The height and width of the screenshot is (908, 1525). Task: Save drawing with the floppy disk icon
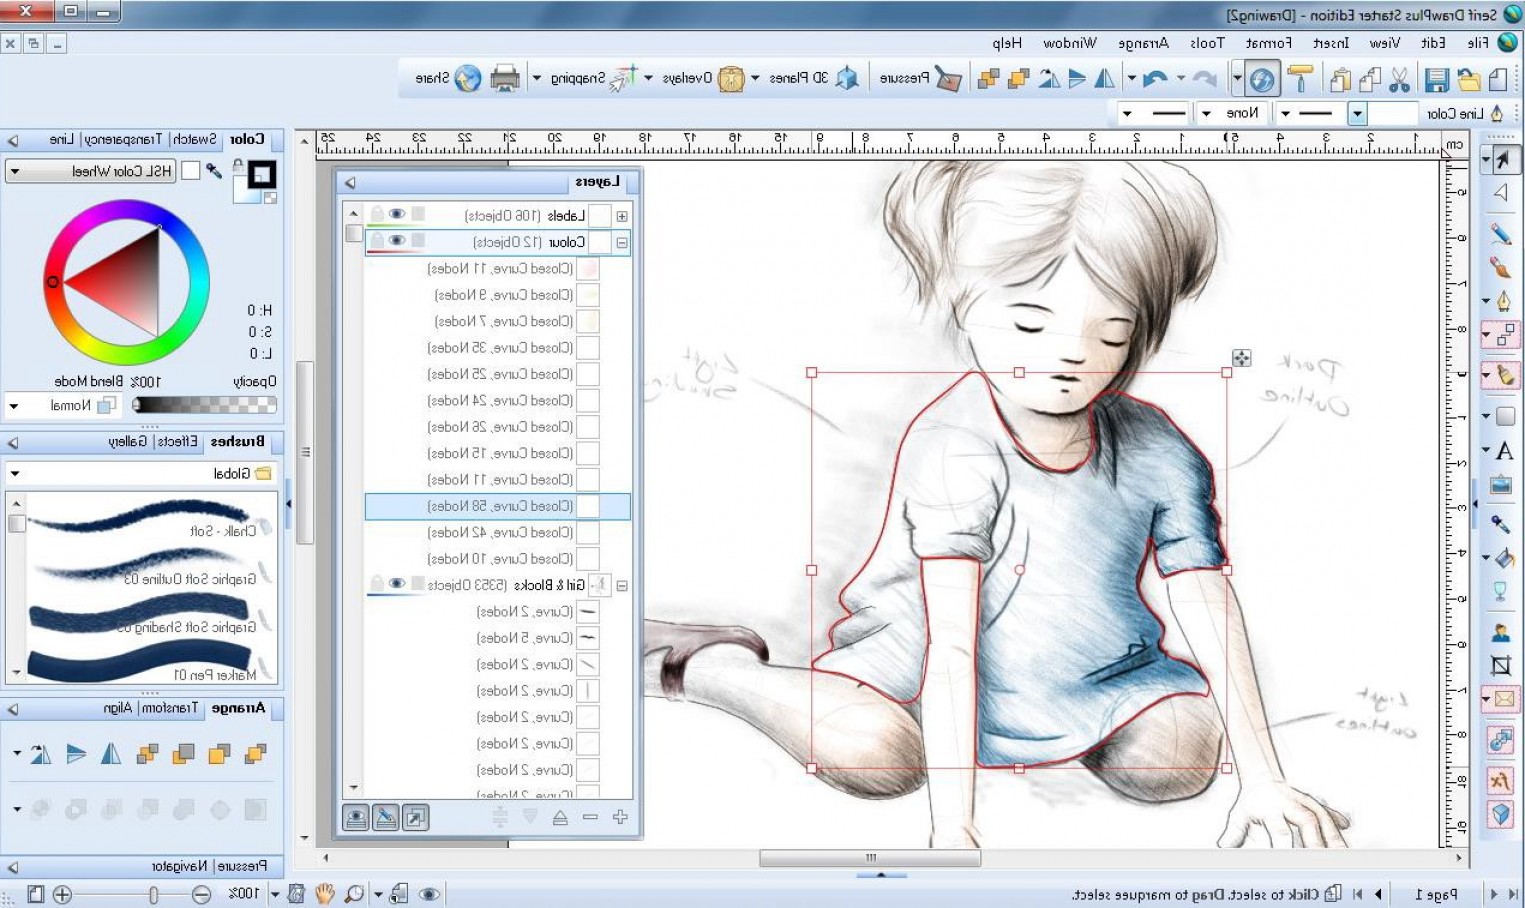point(1437,78)
